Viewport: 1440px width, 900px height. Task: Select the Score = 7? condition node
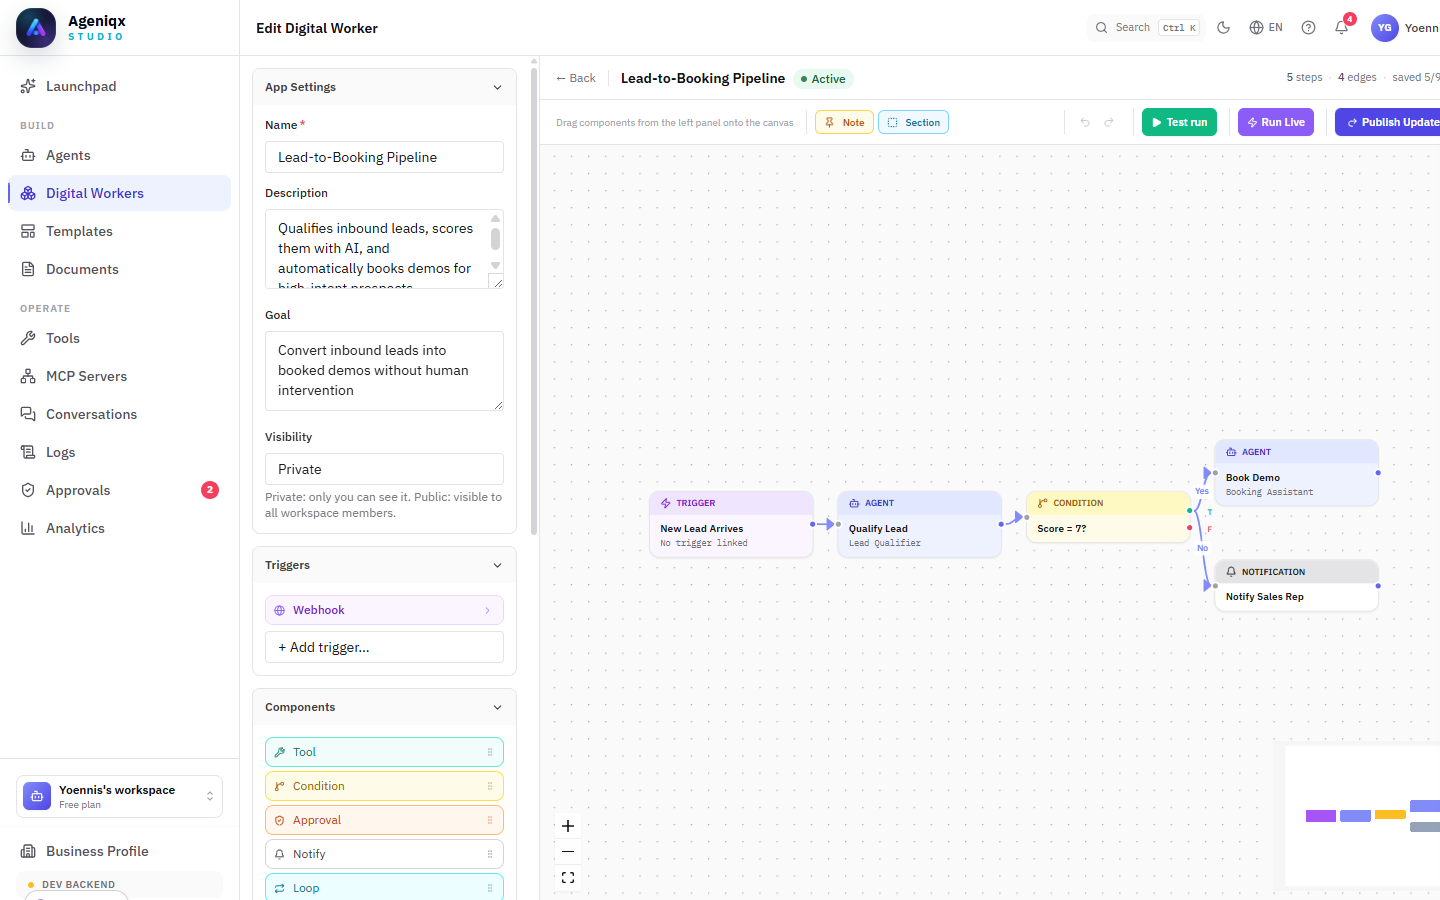[1108, 517]
